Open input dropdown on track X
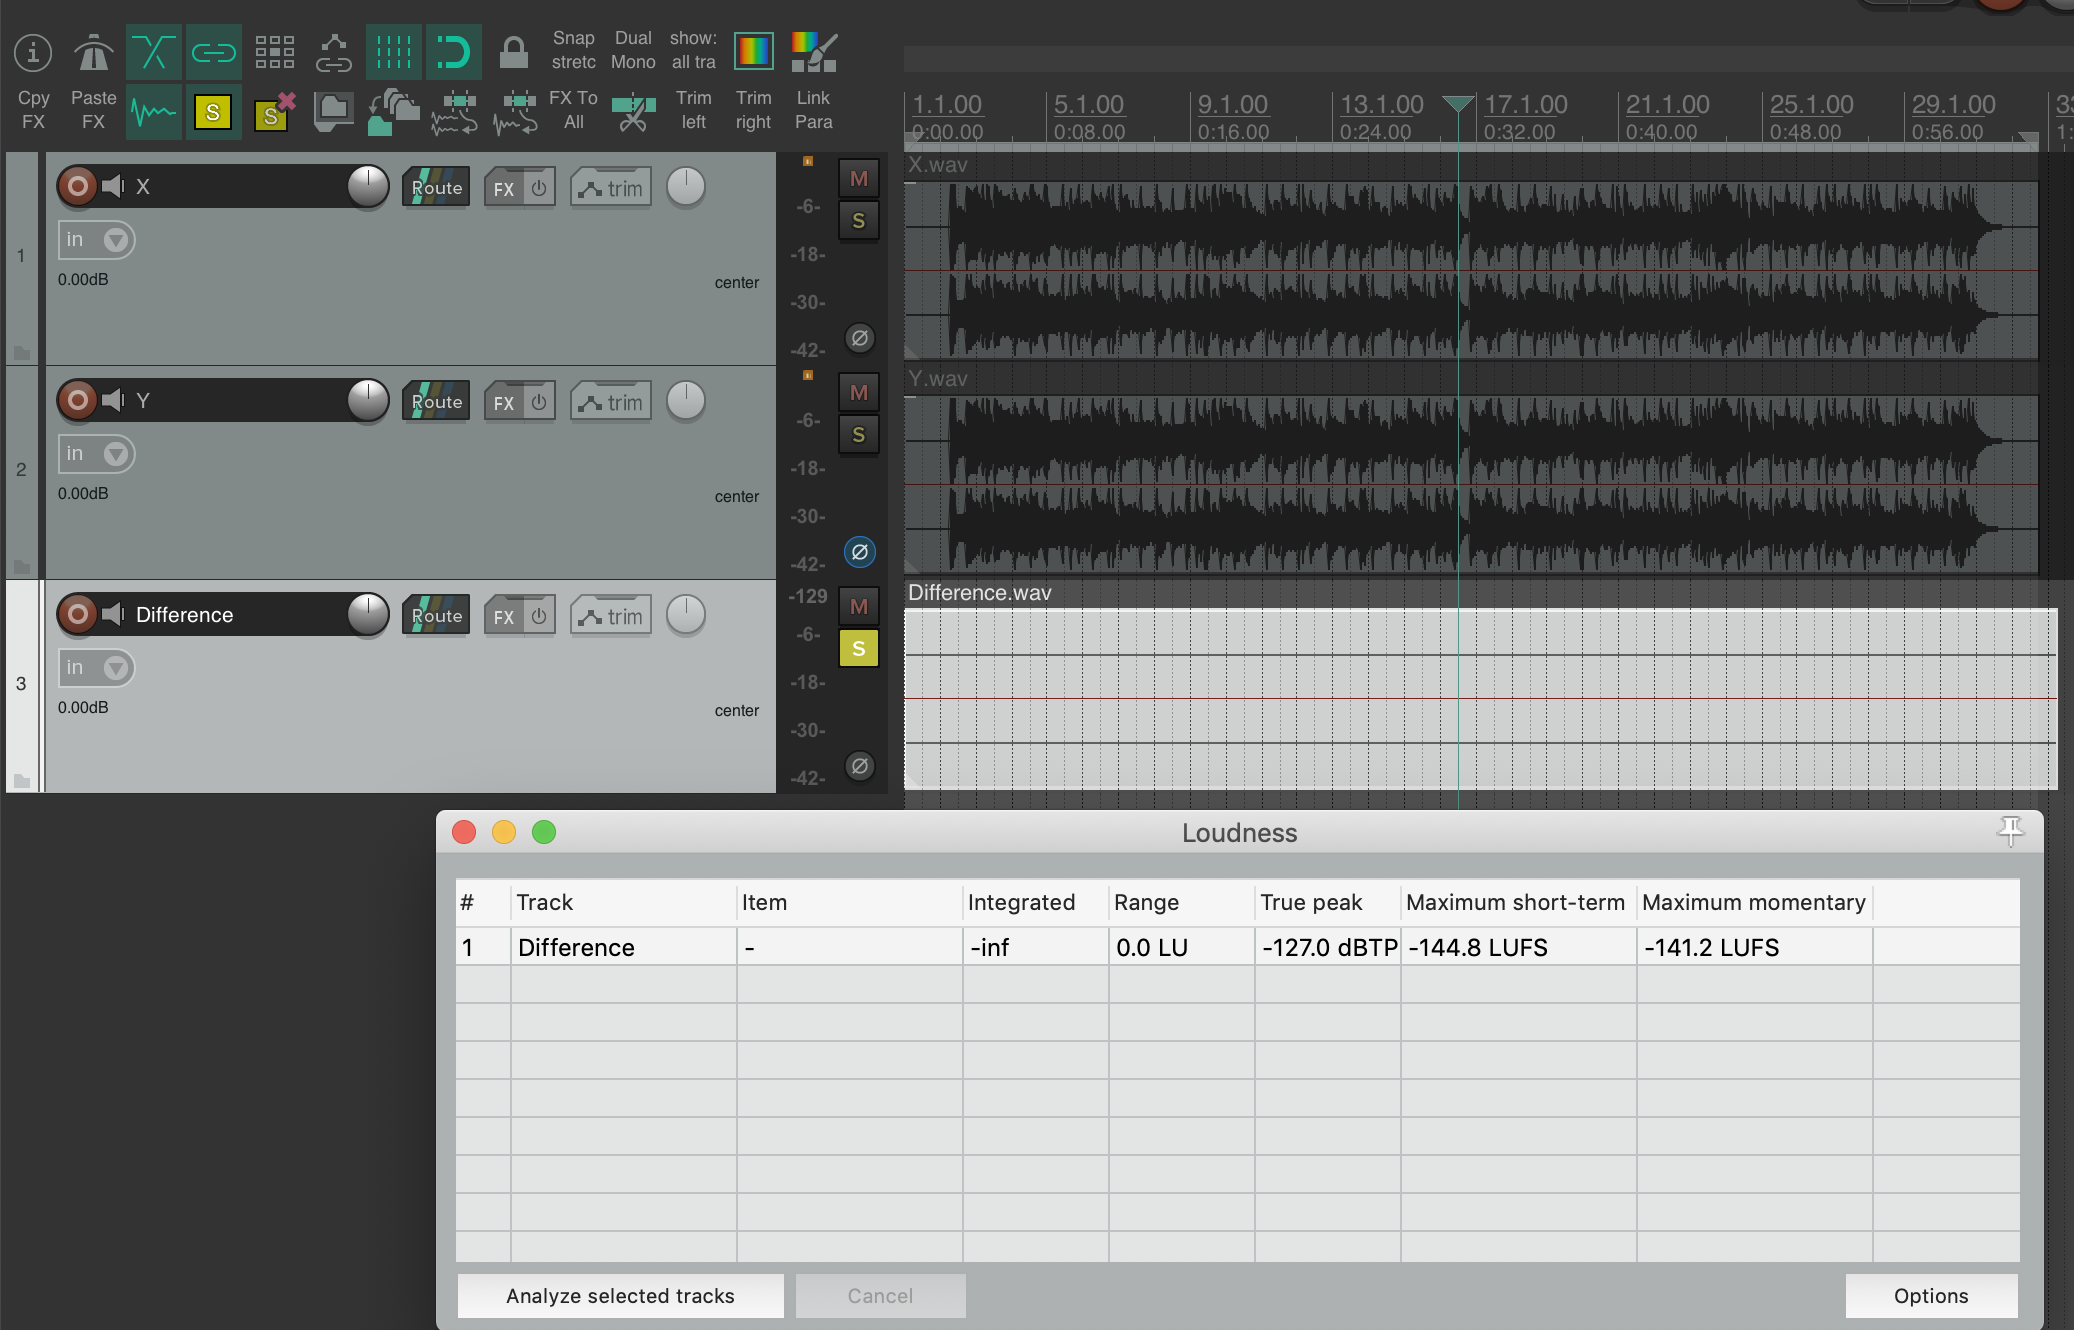The width and height of the screenshot is (2074, 1330). click(96, 240)
